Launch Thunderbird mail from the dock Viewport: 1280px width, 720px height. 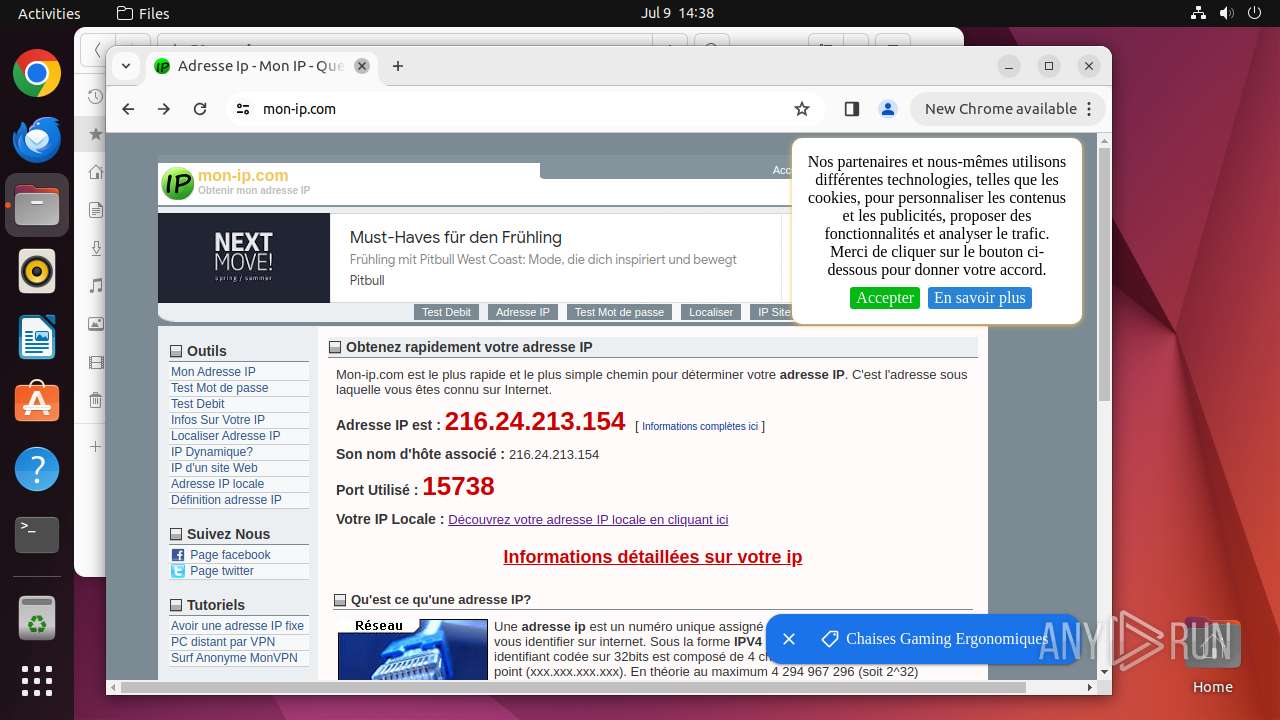tap(37, 140)
